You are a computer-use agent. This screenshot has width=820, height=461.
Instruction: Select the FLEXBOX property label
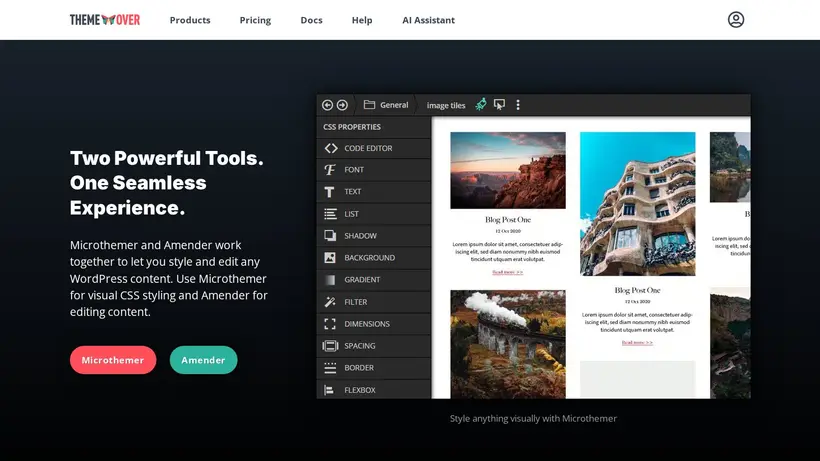[x=360, y=390]
